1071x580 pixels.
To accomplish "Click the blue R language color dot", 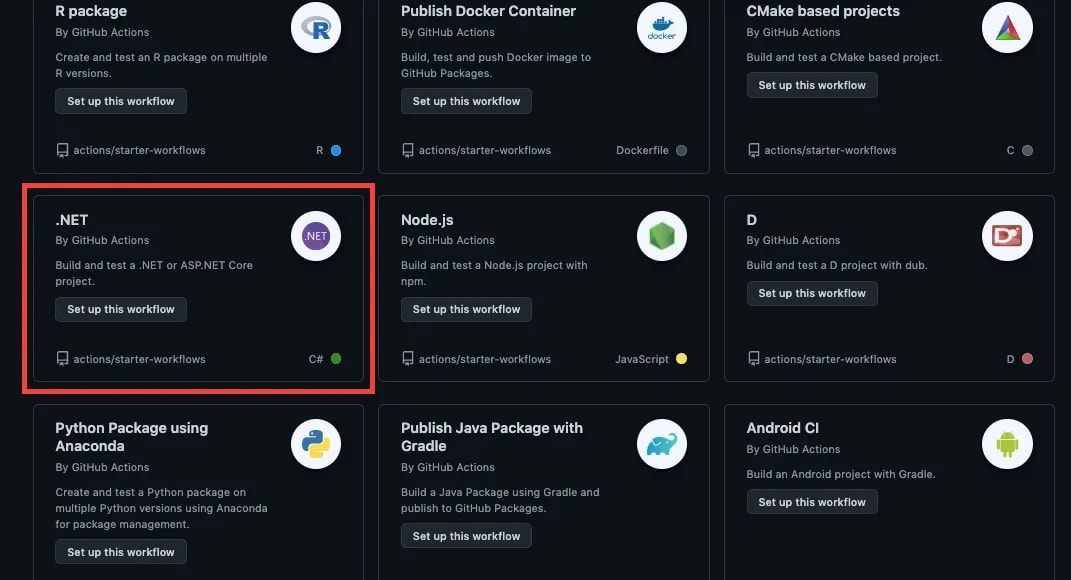I will pos(336,150).
